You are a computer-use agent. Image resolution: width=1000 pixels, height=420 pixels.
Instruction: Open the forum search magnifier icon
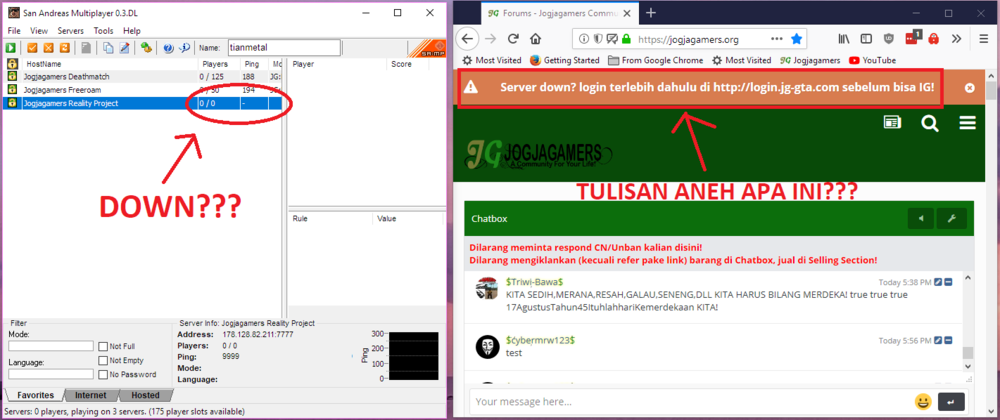(930, 123)
